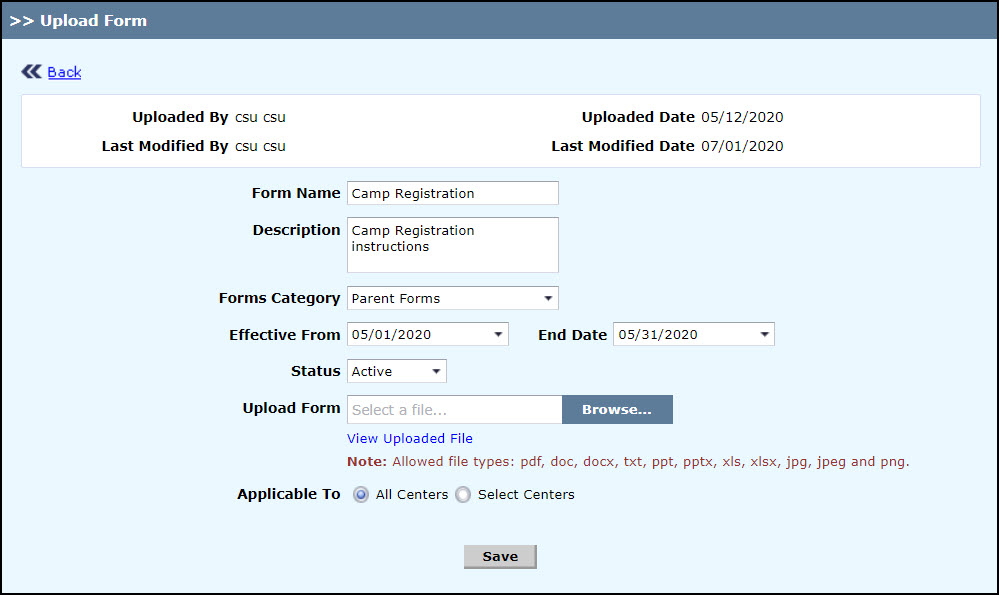This screenshot has width=999, height=595.
Task: Click the double-chevron back arrow icon
Action: (31, 71)
